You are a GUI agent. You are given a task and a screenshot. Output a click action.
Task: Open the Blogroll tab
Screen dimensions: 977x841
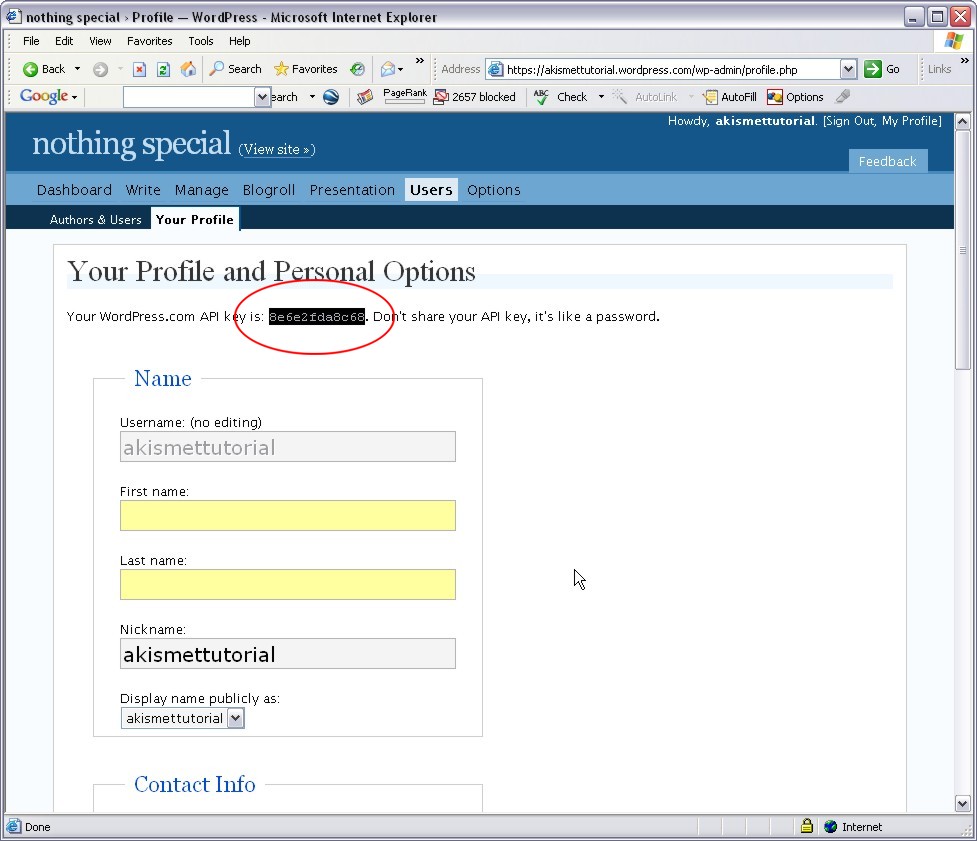[269, 190]
